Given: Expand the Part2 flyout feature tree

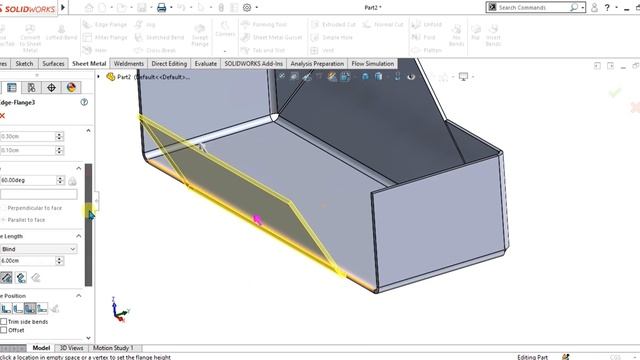Looking at the screenshot, I should tap(98, 77).
